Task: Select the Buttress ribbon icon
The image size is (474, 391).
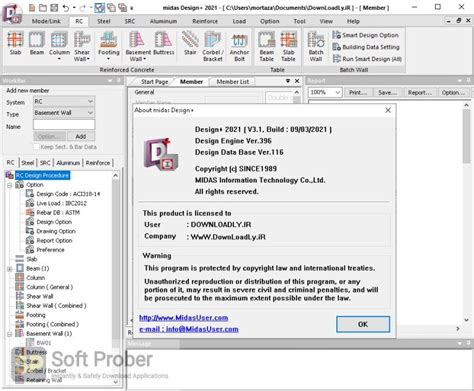Action: [163, 43]
